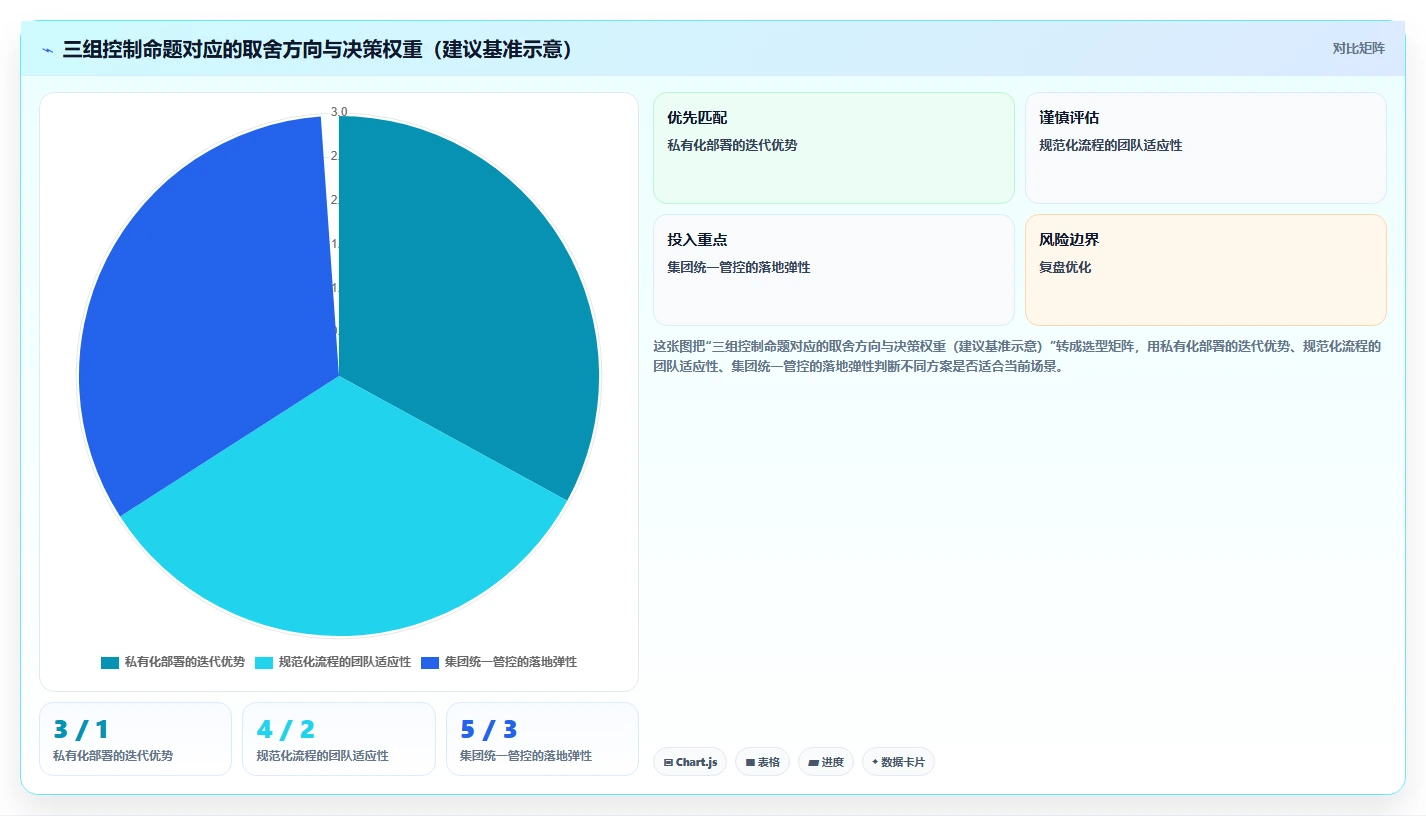Click the 5 / 3 stat card
This screenshot has height=816, width=1426.
[542, 739]
